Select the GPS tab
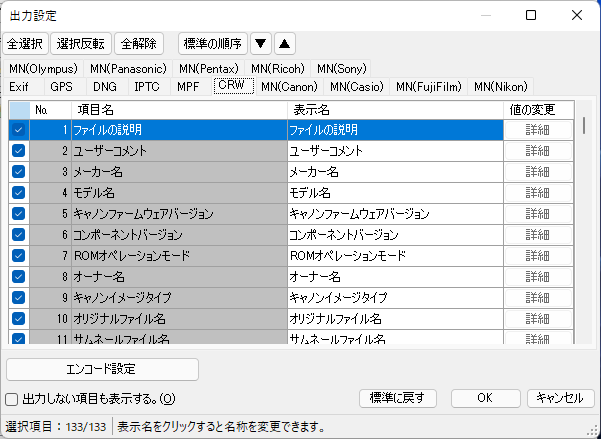601x439 pixels. click(x=62, y=87)
